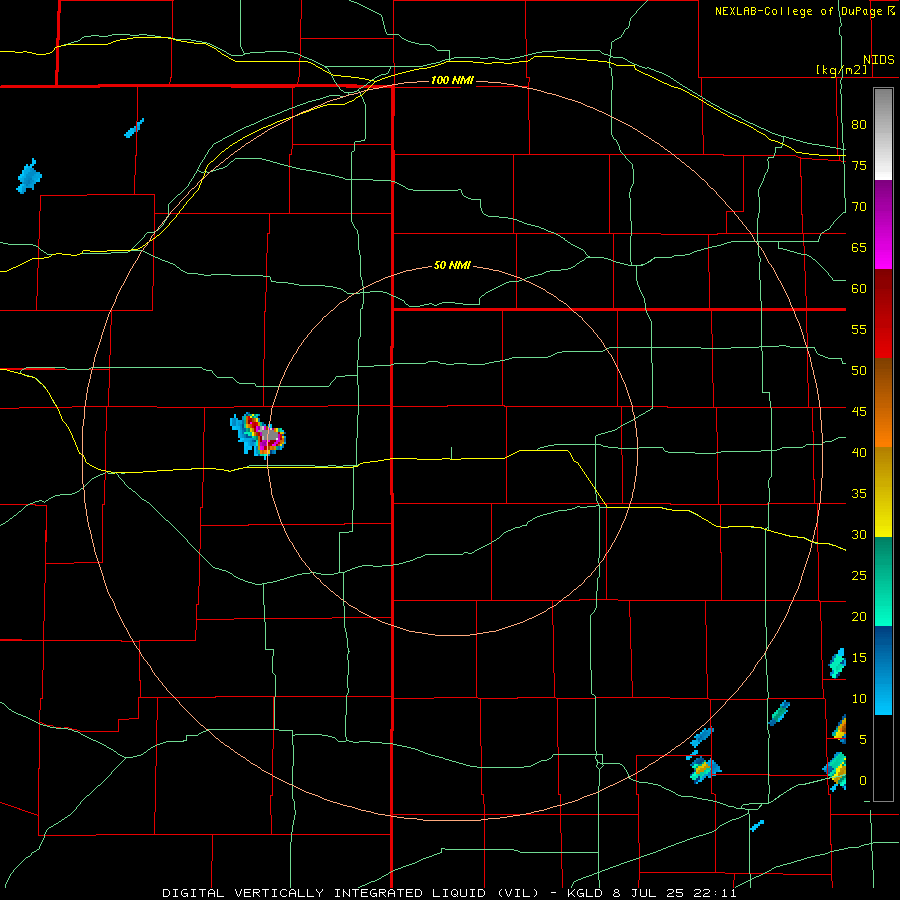Click the scale value 60
This screenshot has width=900, height=900.
click(859, 288)
